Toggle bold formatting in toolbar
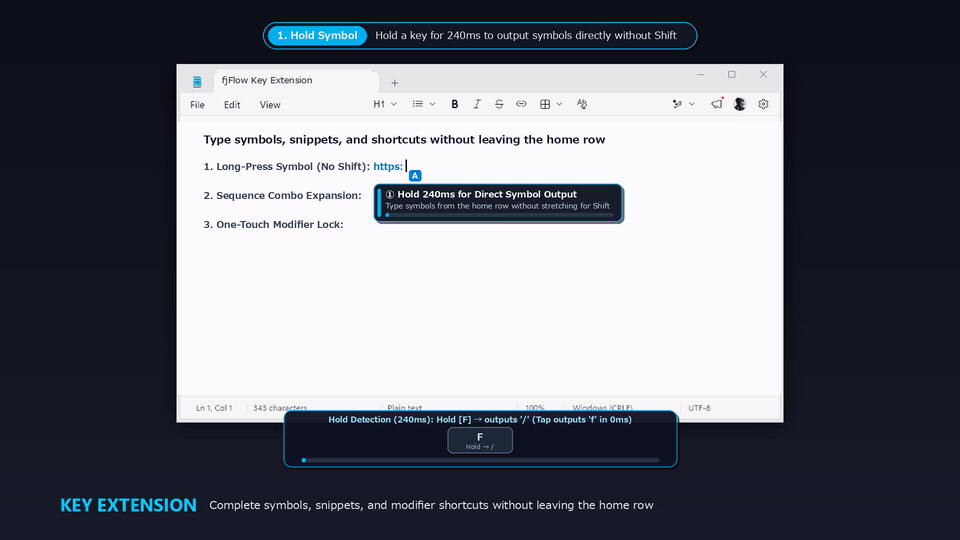The width and height of the screenshot is (960, 540). click(x=454, y=104)
